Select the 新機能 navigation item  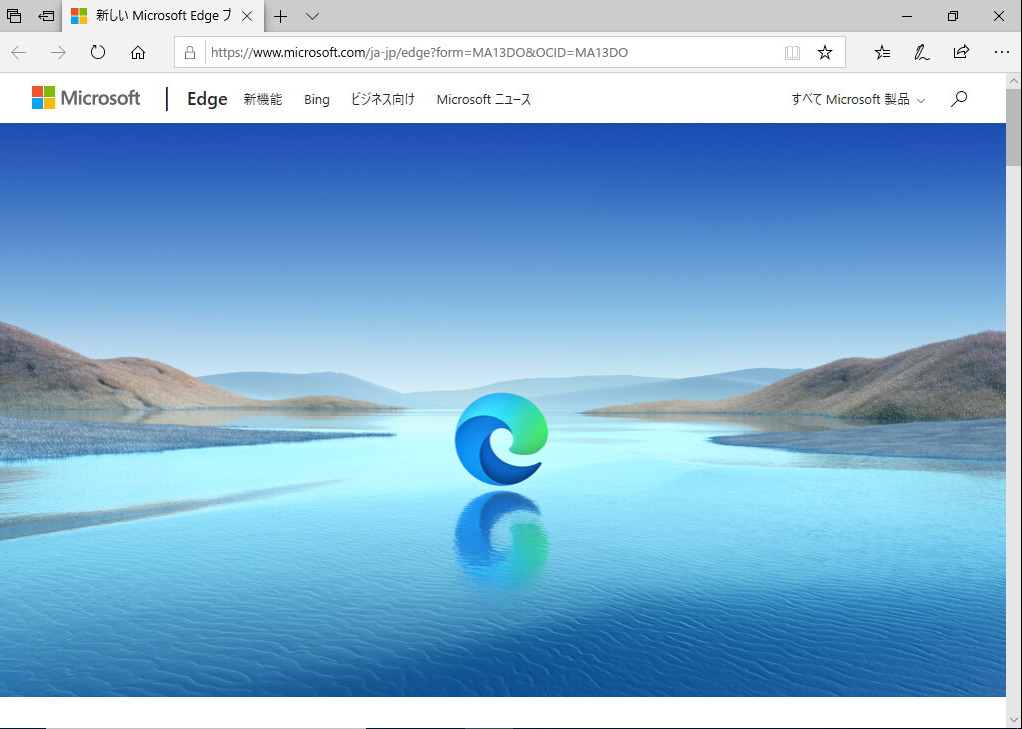tap(263, 99)
